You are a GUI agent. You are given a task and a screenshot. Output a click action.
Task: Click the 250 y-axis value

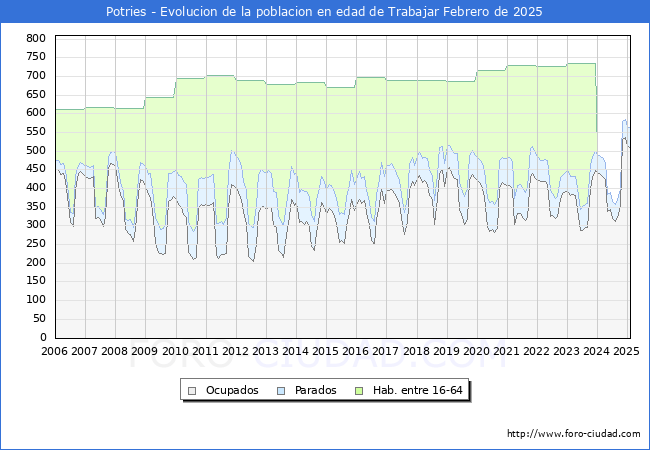click(36, 244)
